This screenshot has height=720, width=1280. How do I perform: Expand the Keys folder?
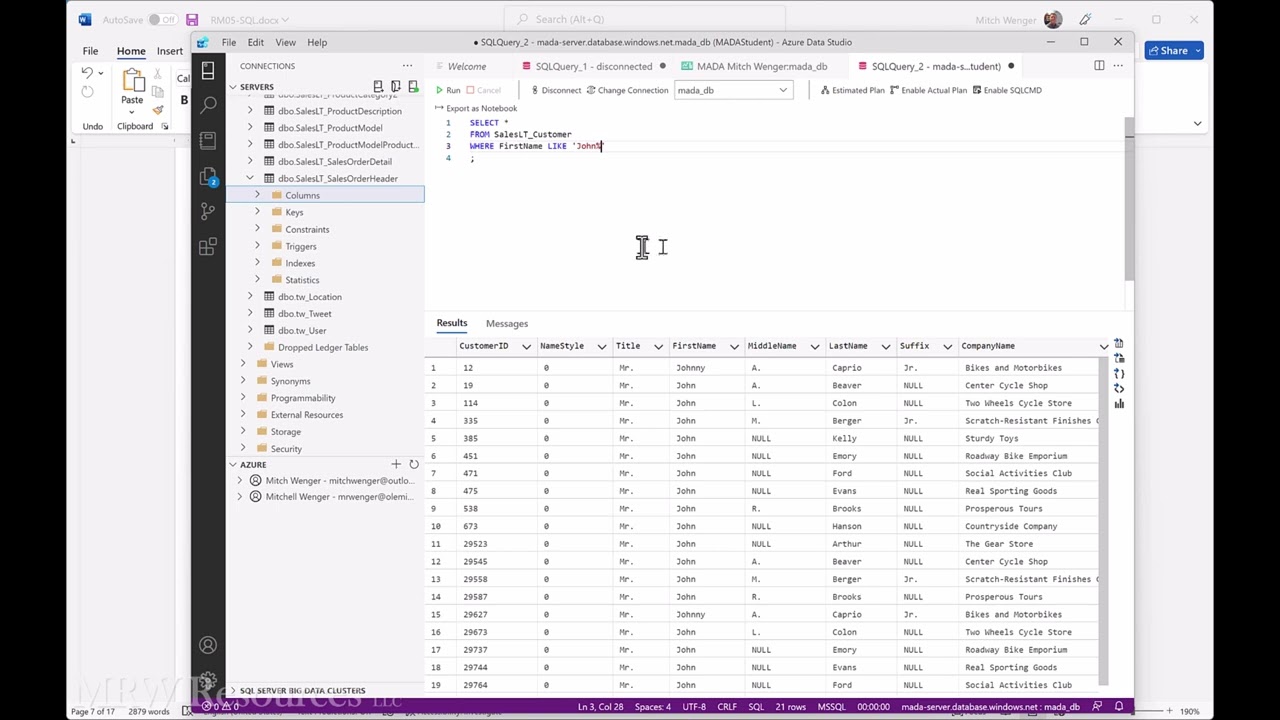(258, 212)
